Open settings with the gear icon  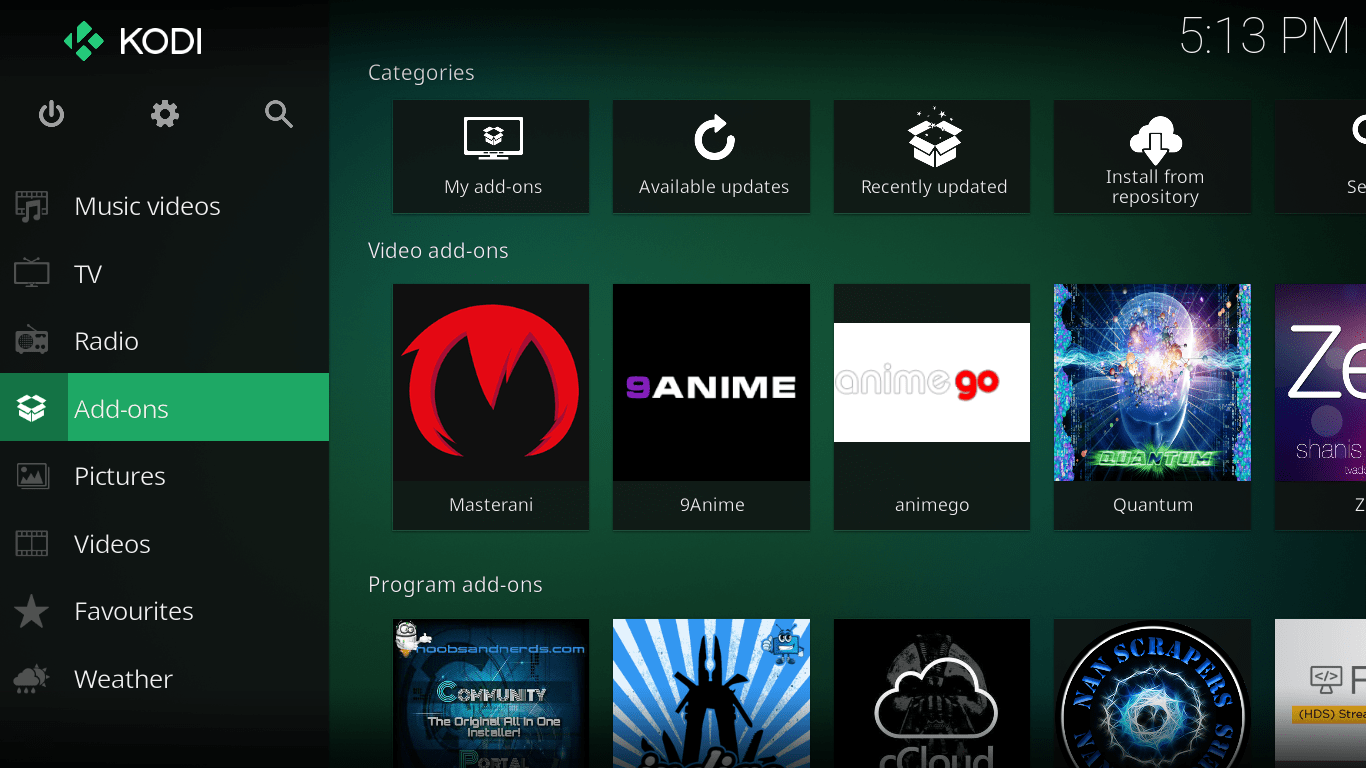(165, 114)
